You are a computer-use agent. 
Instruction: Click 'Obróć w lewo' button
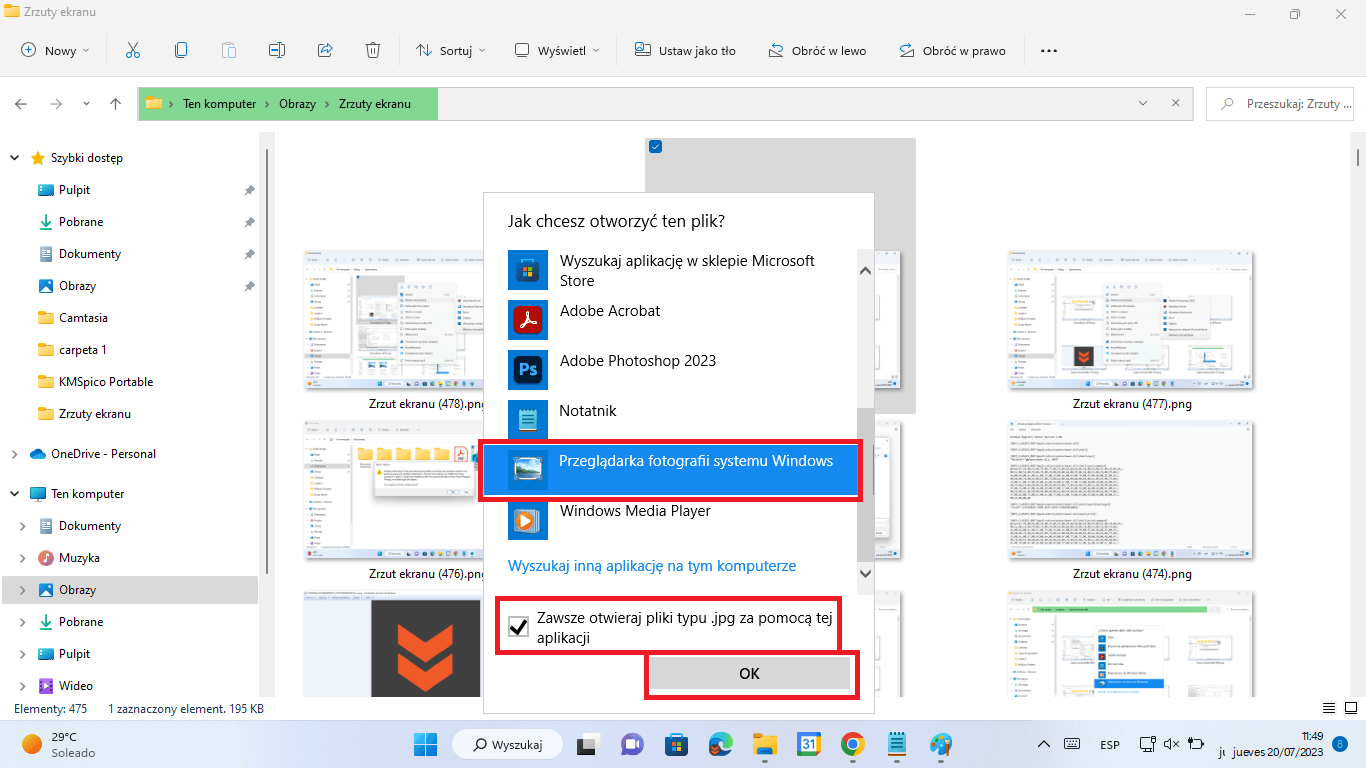click(817, 50)
